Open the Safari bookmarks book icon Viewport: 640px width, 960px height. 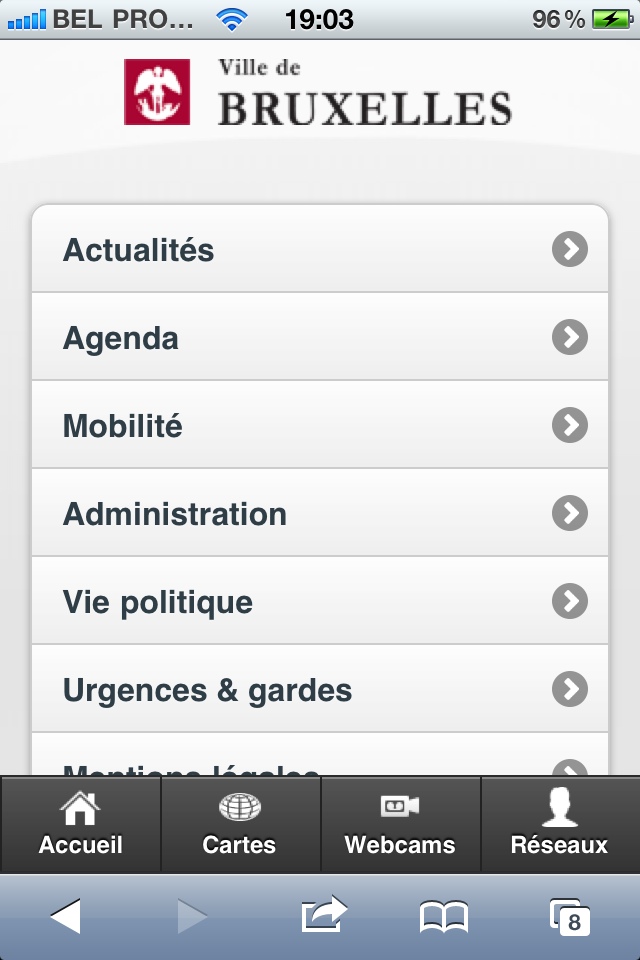tap(443, 917)
